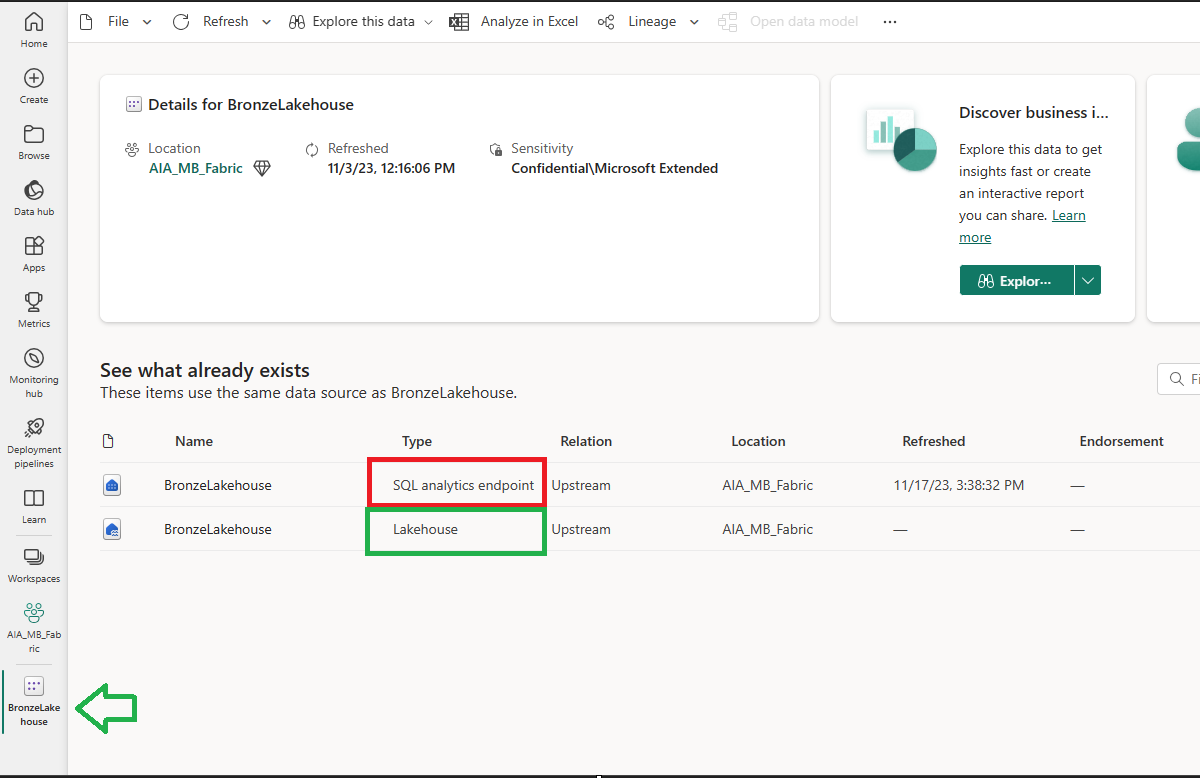The image size is (1200, 778).
Task: Click the Lakehouse row item icon
Action: [x=112, y=529]
